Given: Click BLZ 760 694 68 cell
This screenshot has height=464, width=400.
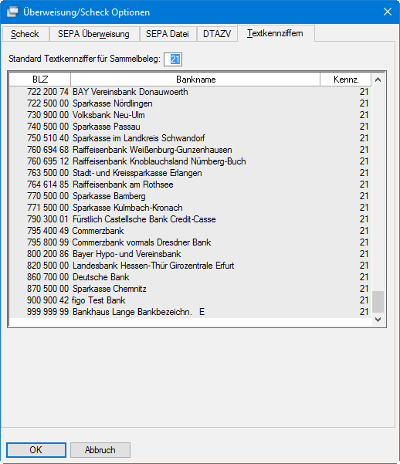Looking at the screenshot, I should pyautogui.click(x=48, y=150).
